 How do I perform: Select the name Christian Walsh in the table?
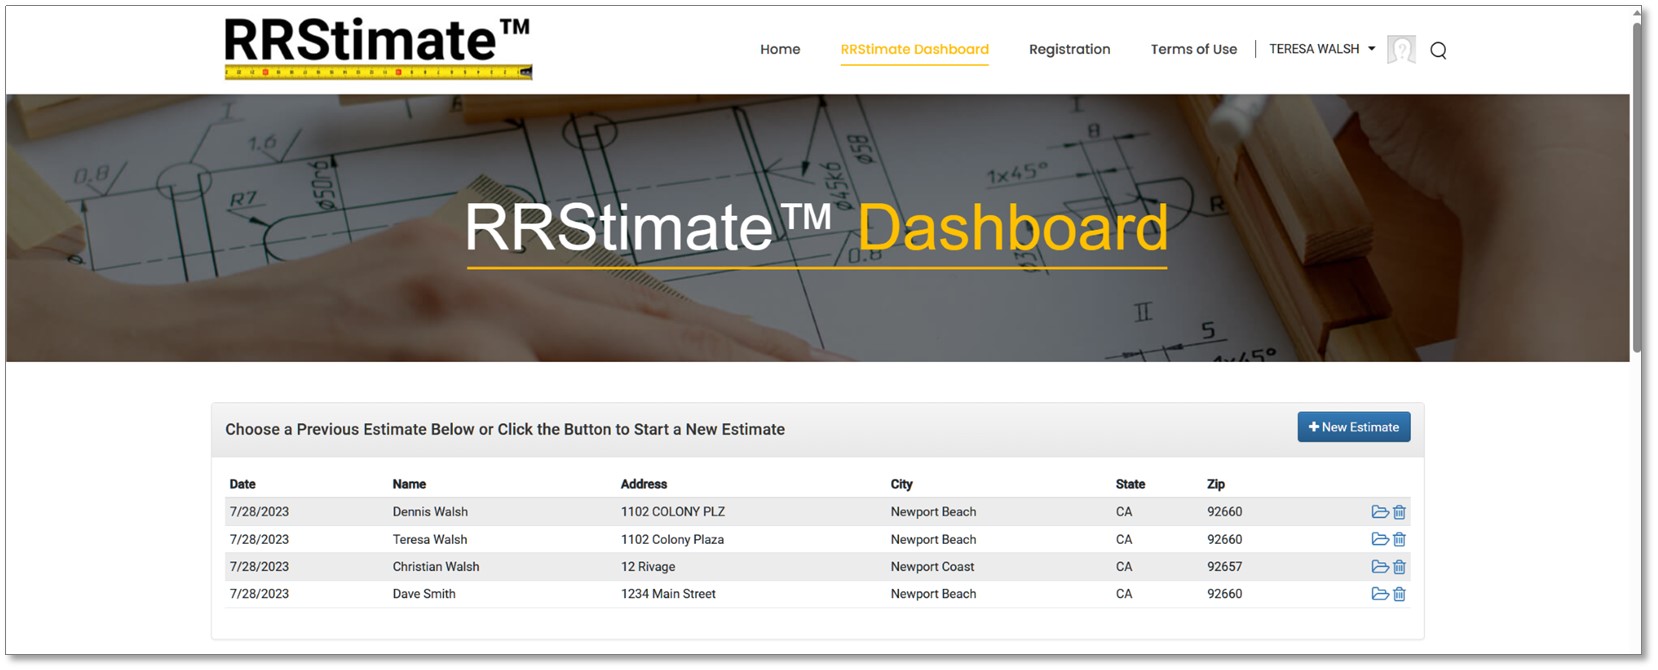(436, 567)
